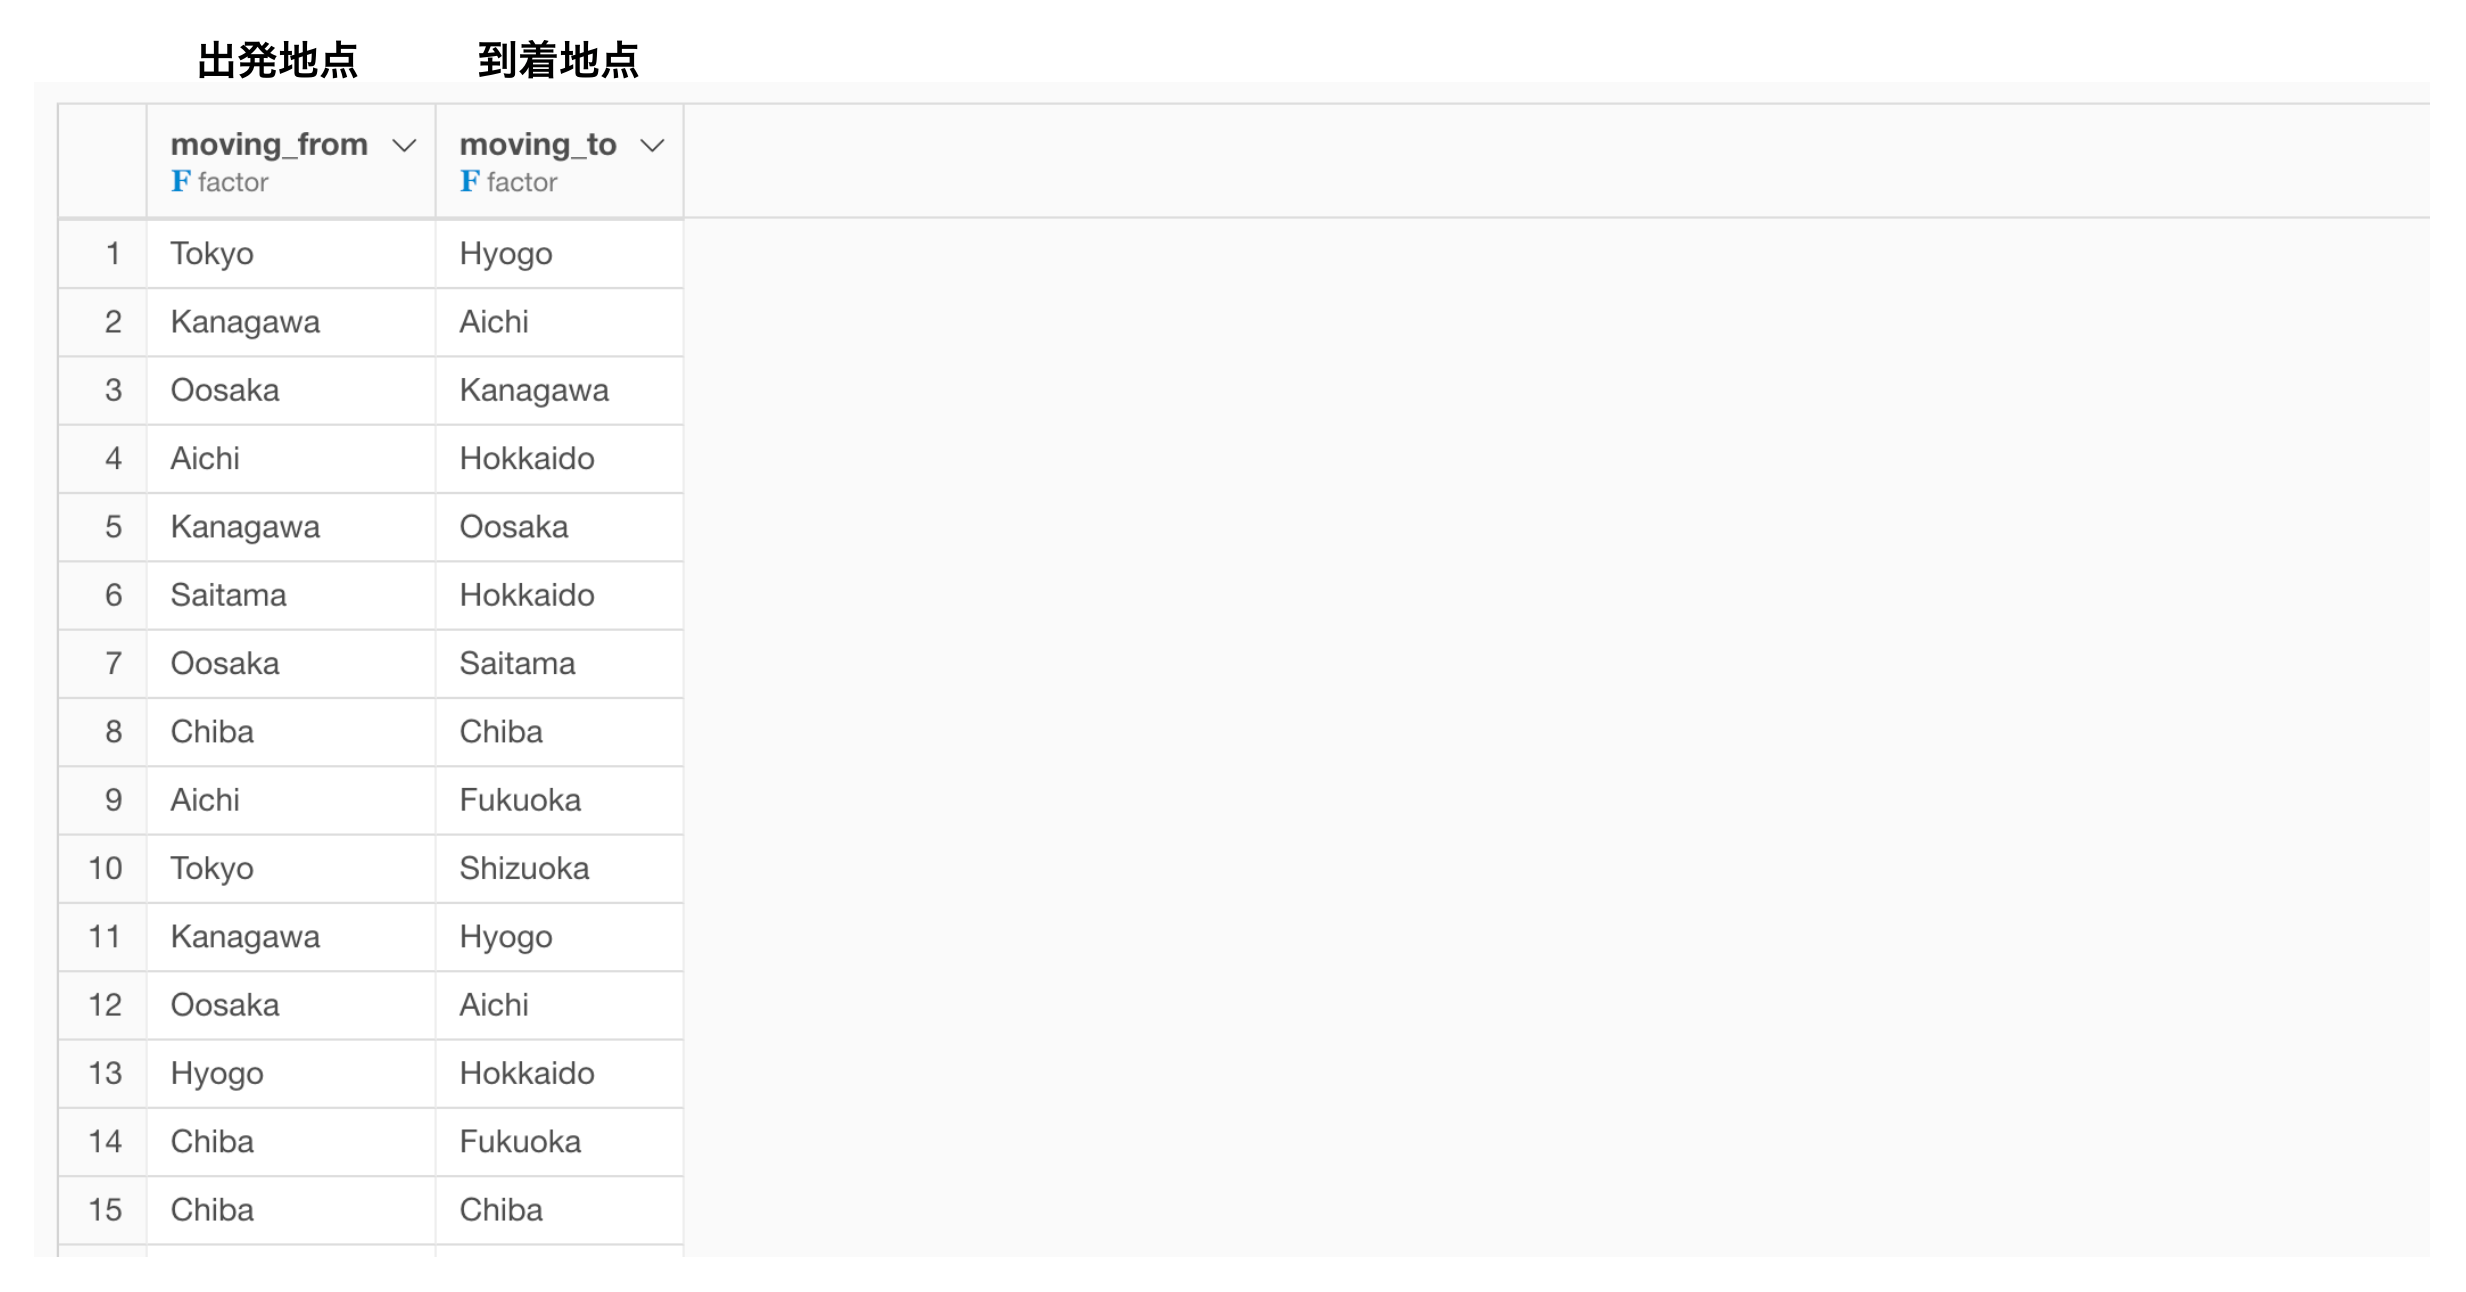Select the Shizuoka cell in row 10

coord(560,869)
